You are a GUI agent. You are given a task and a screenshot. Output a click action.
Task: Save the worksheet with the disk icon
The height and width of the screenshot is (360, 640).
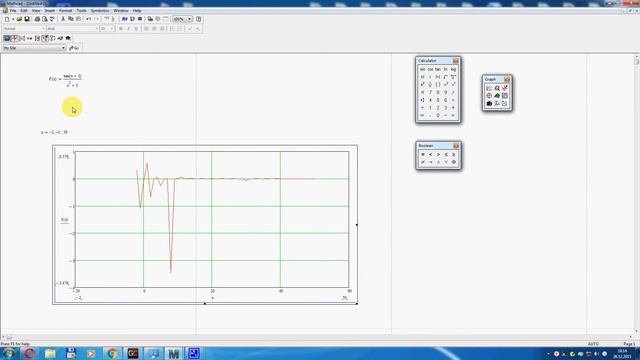click(x=27, y=19)
